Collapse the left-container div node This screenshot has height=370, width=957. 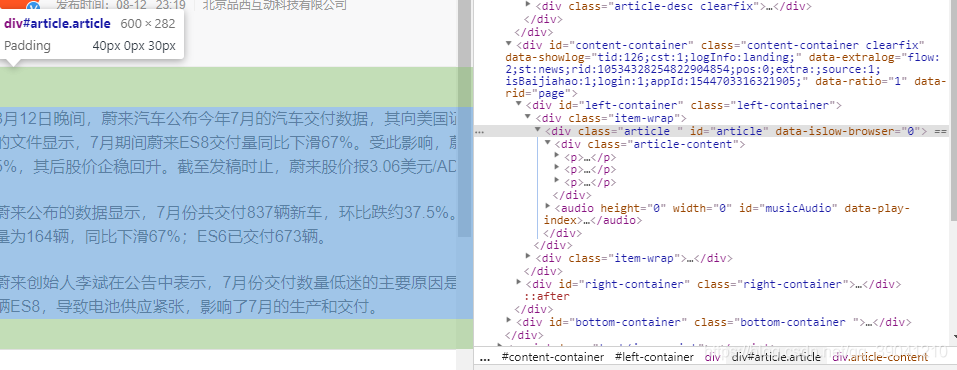(519, 105)
